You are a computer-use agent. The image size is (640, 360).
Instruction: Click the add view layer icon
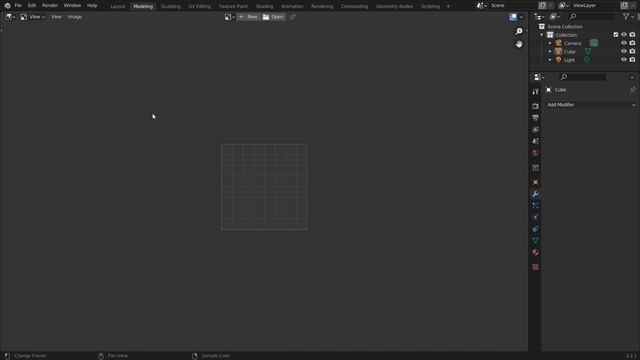(x=624, y=6)
